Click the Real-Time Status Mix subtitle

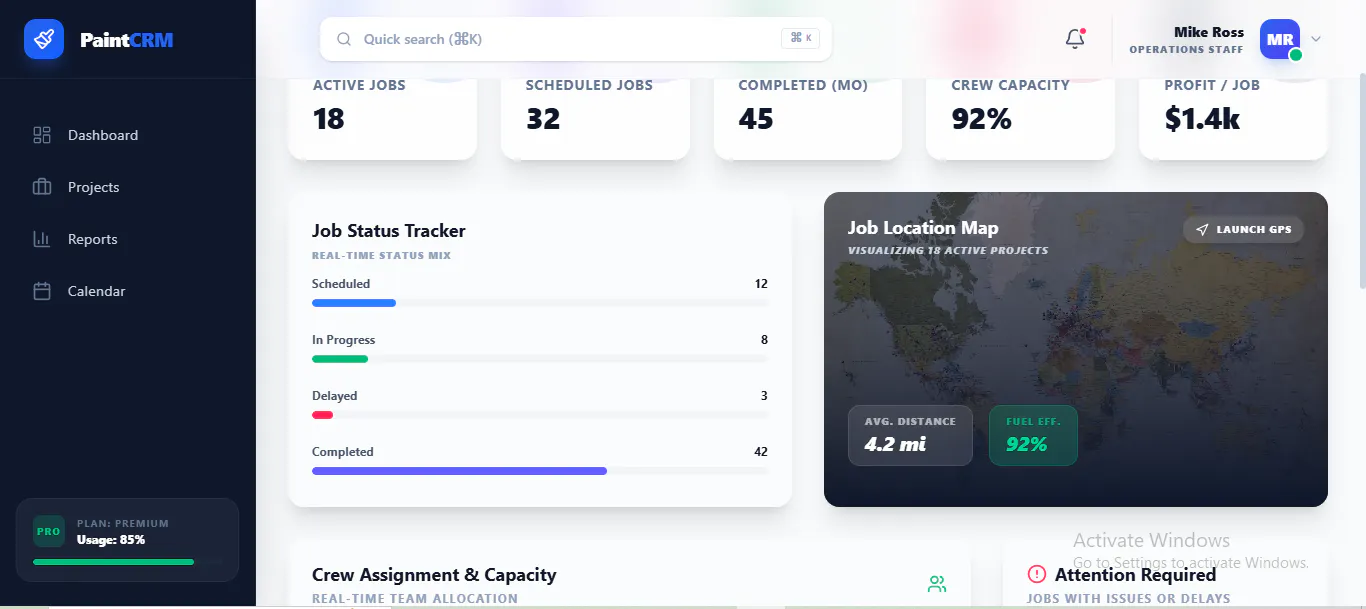click(x=381, y=256)
